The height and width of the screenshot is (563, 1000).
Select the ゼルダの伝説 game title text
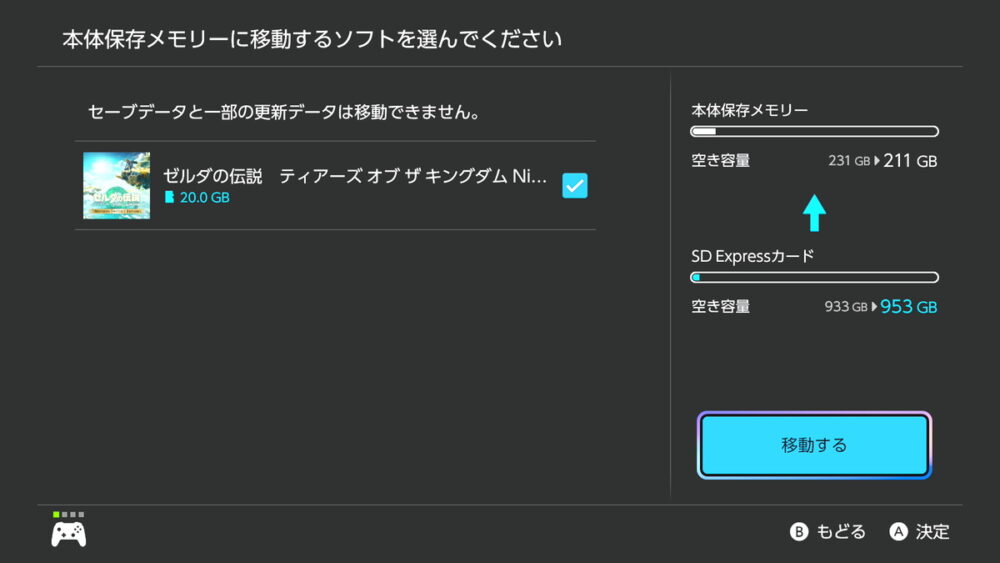tap(355, 176)
